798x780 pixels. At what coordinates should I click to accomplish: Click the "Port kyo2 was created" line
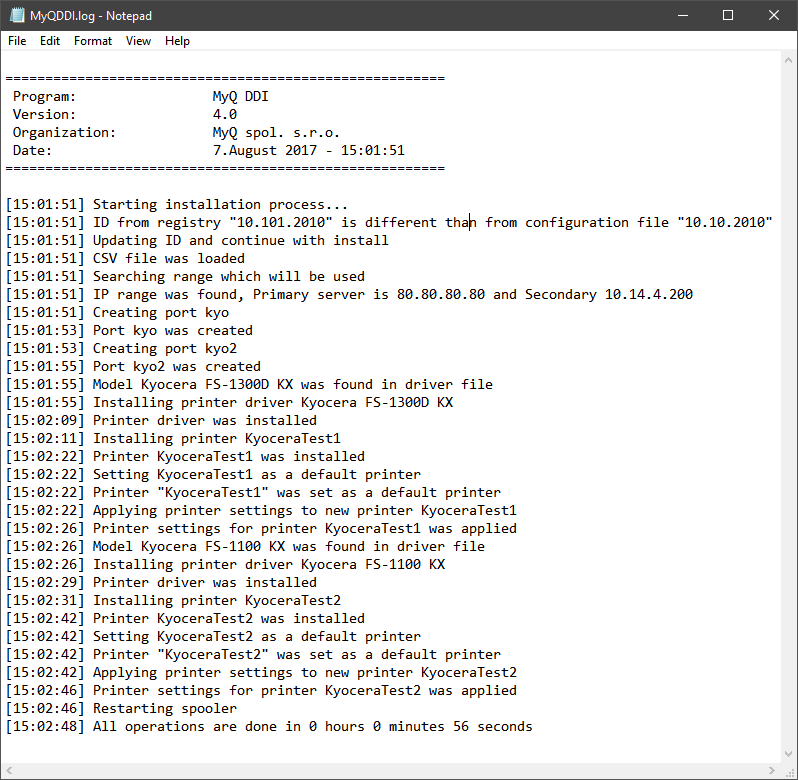(x=176, y=366)
